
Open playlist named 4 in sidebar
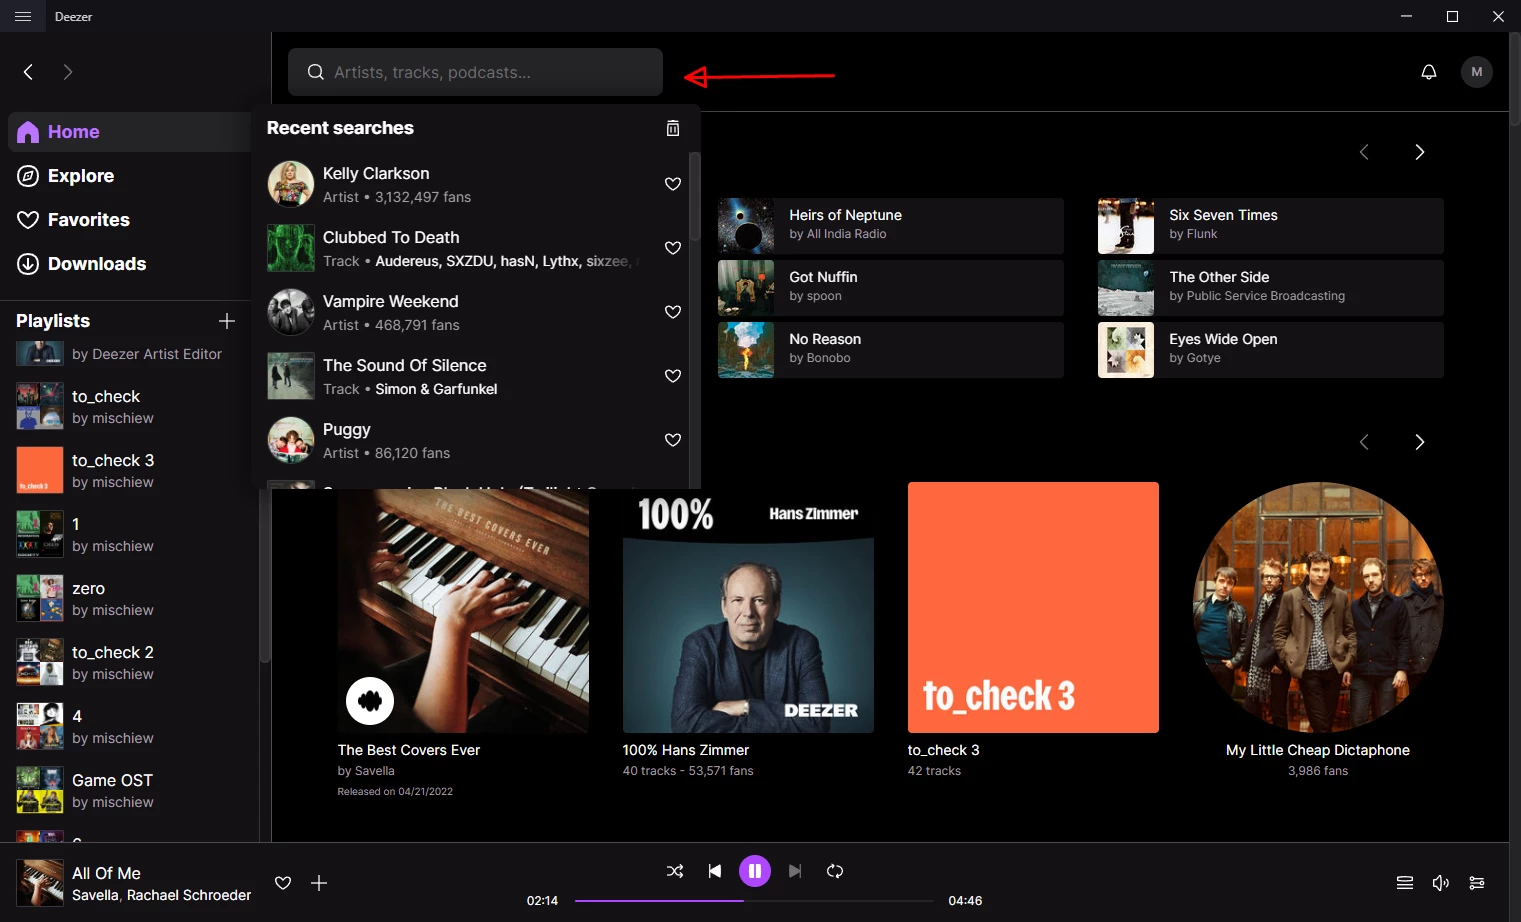pyautogui.click(x=130, y=727)
